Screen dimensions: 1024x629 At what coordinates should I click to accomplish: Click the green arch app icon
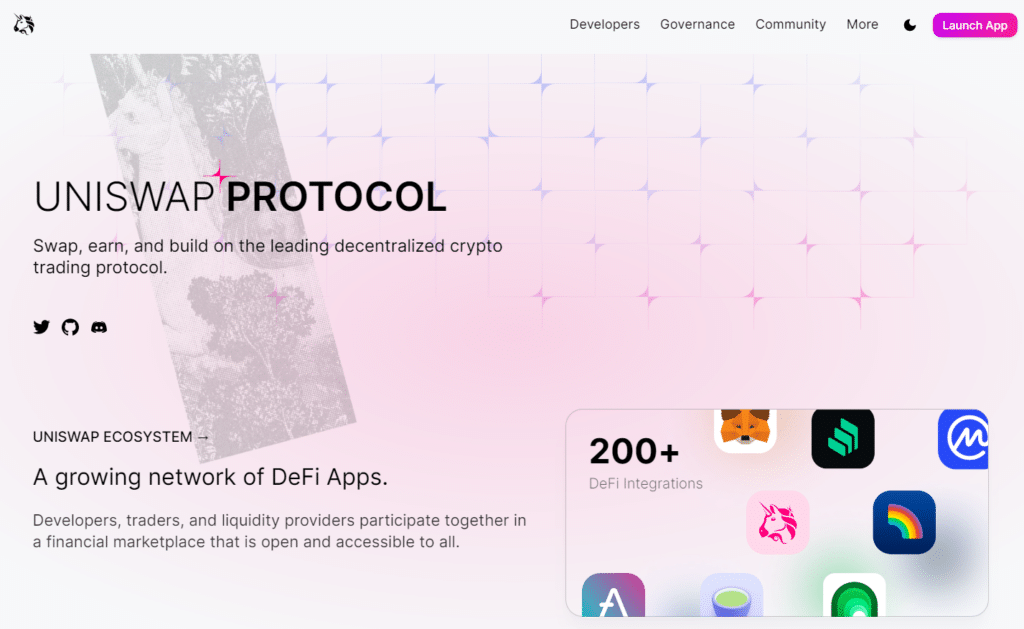pyautogui.click(x=854, y=595)
